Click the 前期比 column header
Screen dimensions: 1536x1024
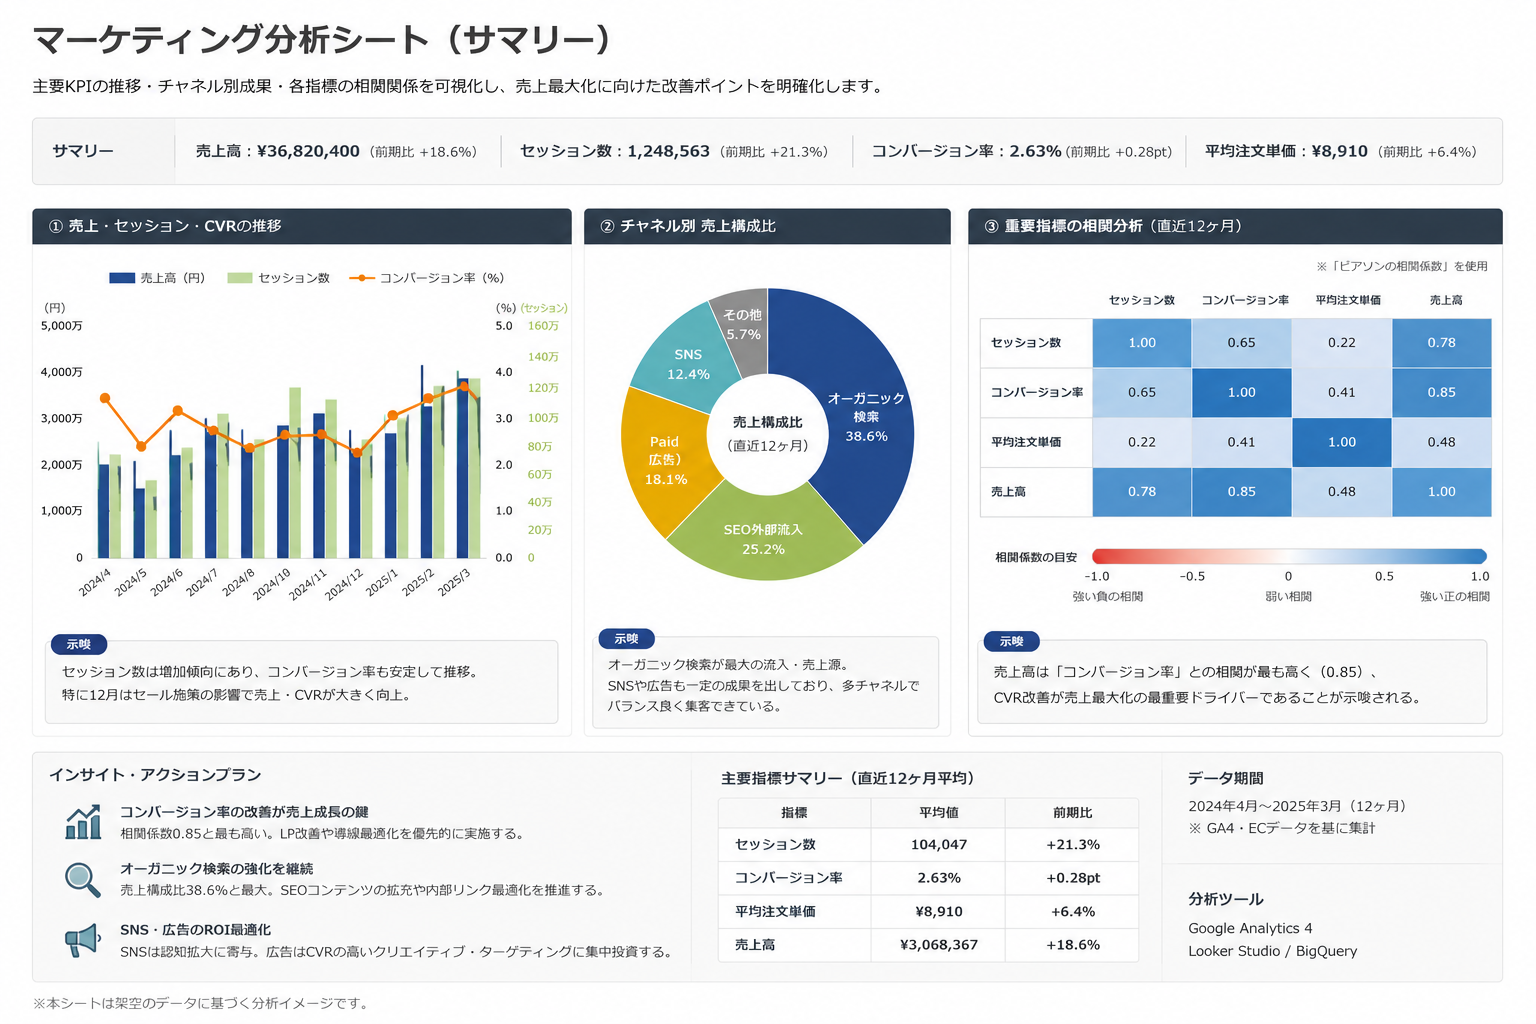(x=1073, y=813)
